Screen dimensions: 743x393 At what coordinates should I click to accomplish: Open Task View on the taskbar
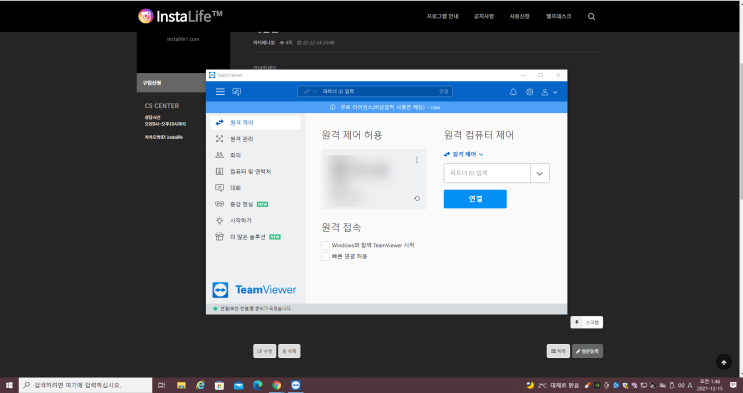162,385
